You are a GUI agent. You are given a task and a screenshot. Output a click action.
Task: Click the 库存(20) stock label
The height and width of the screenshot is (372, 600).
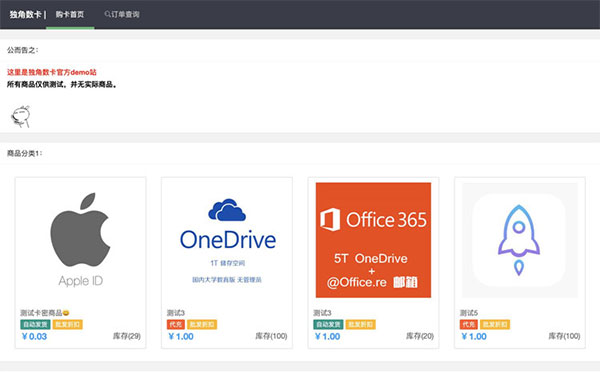click(420, 336)
